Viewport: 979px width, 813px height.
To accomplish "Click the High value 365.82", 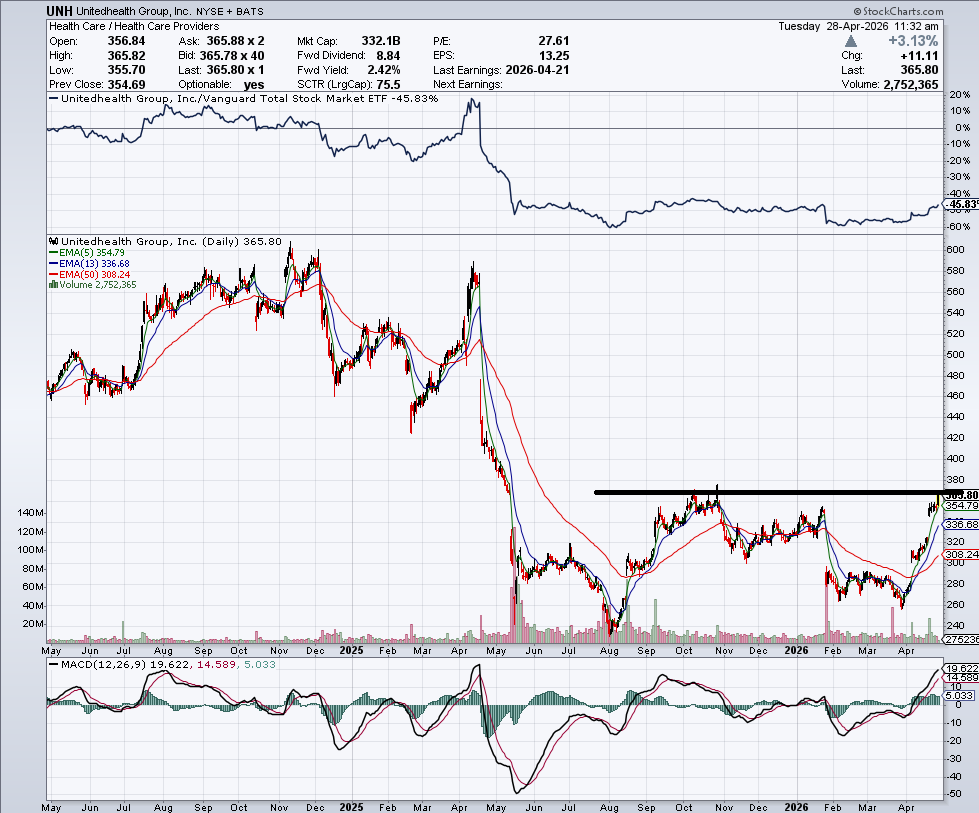I will (x=126, y=56).
